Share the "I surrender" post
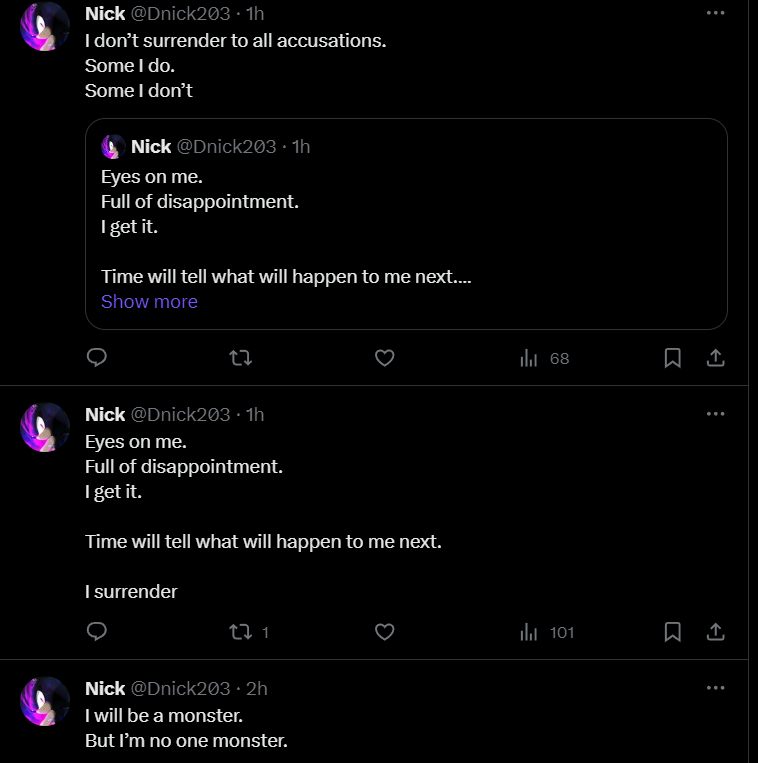Viewport: 758px width, 763px height. [x=716, y=632]
